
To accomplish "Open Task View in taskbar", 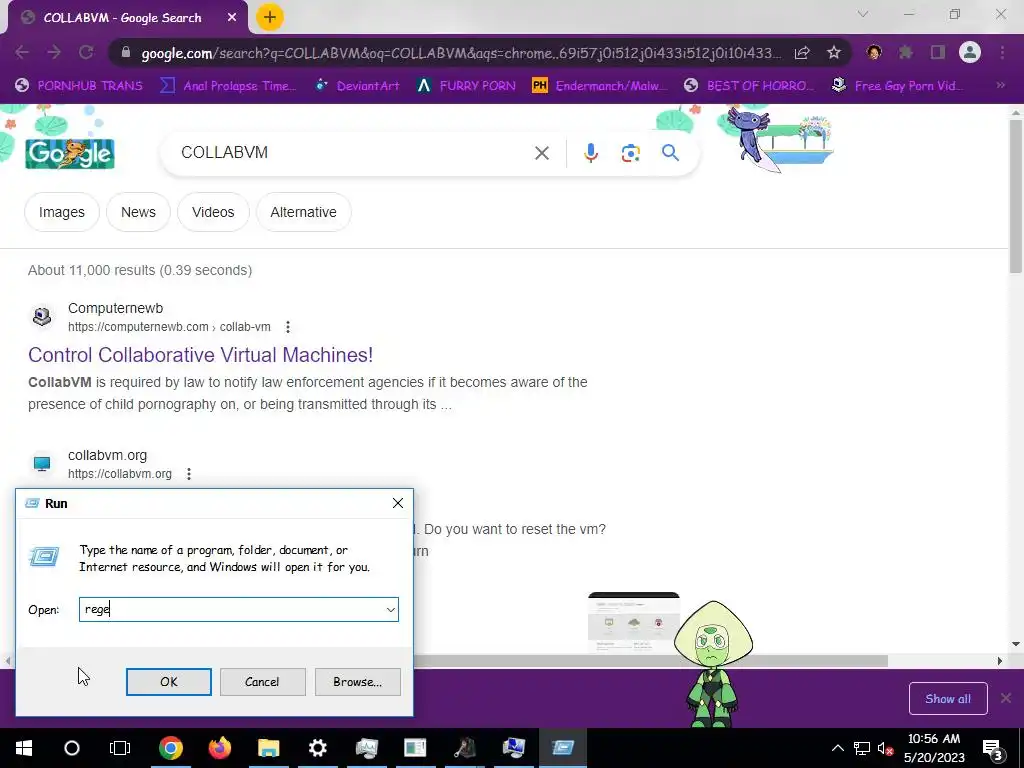I will 120,748.
